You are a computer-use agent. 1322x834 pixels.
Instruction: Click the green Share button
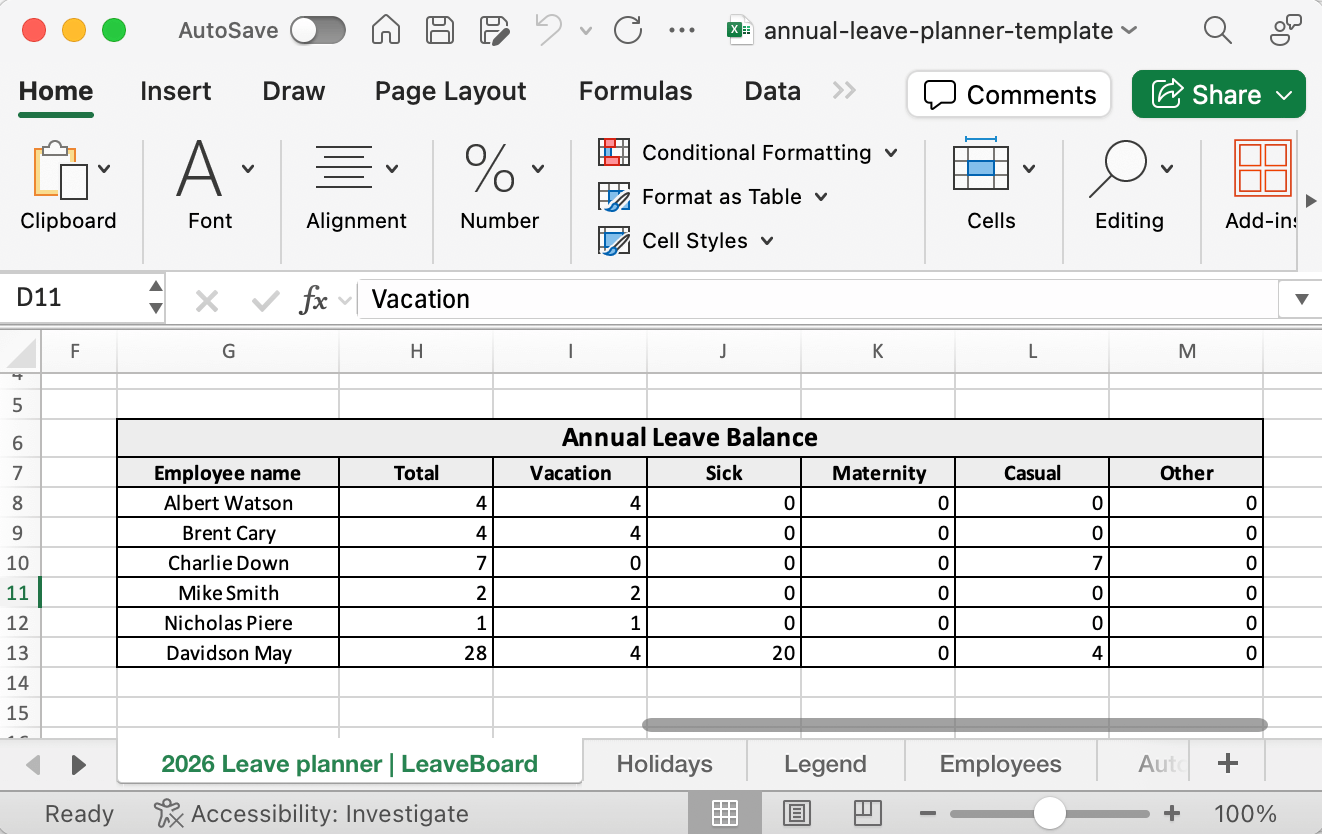(1218, 95)
